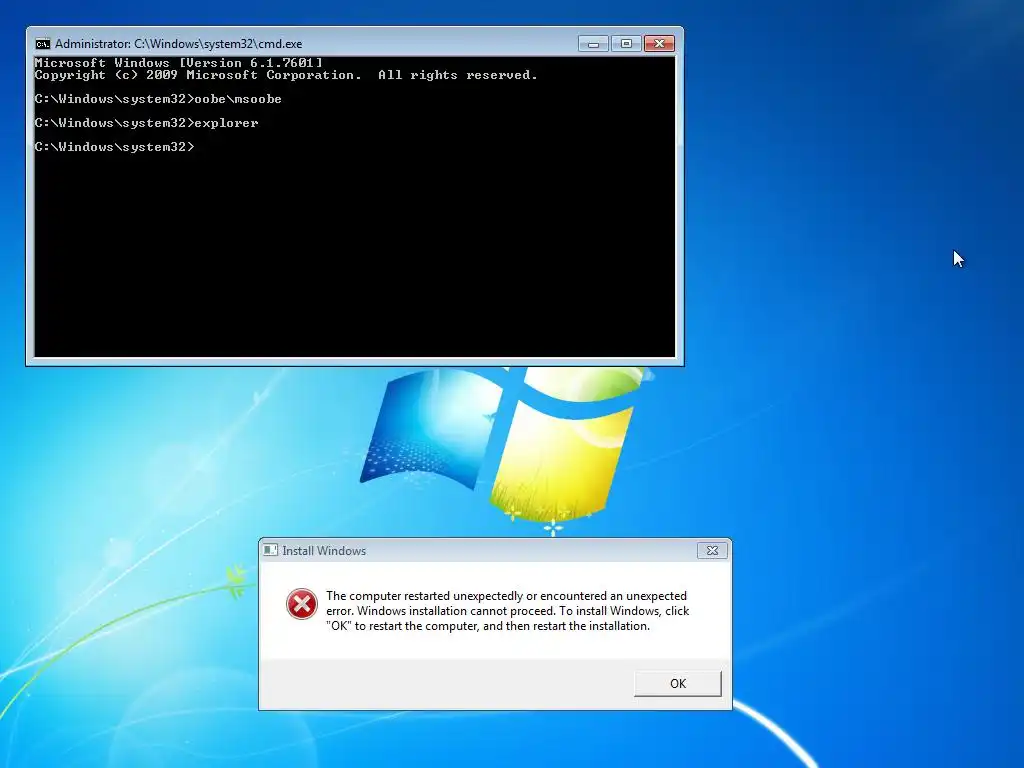Minimize the cmd.exe window
The image size is (1024, 768).
pyautogui.click(x=593, y=44)
